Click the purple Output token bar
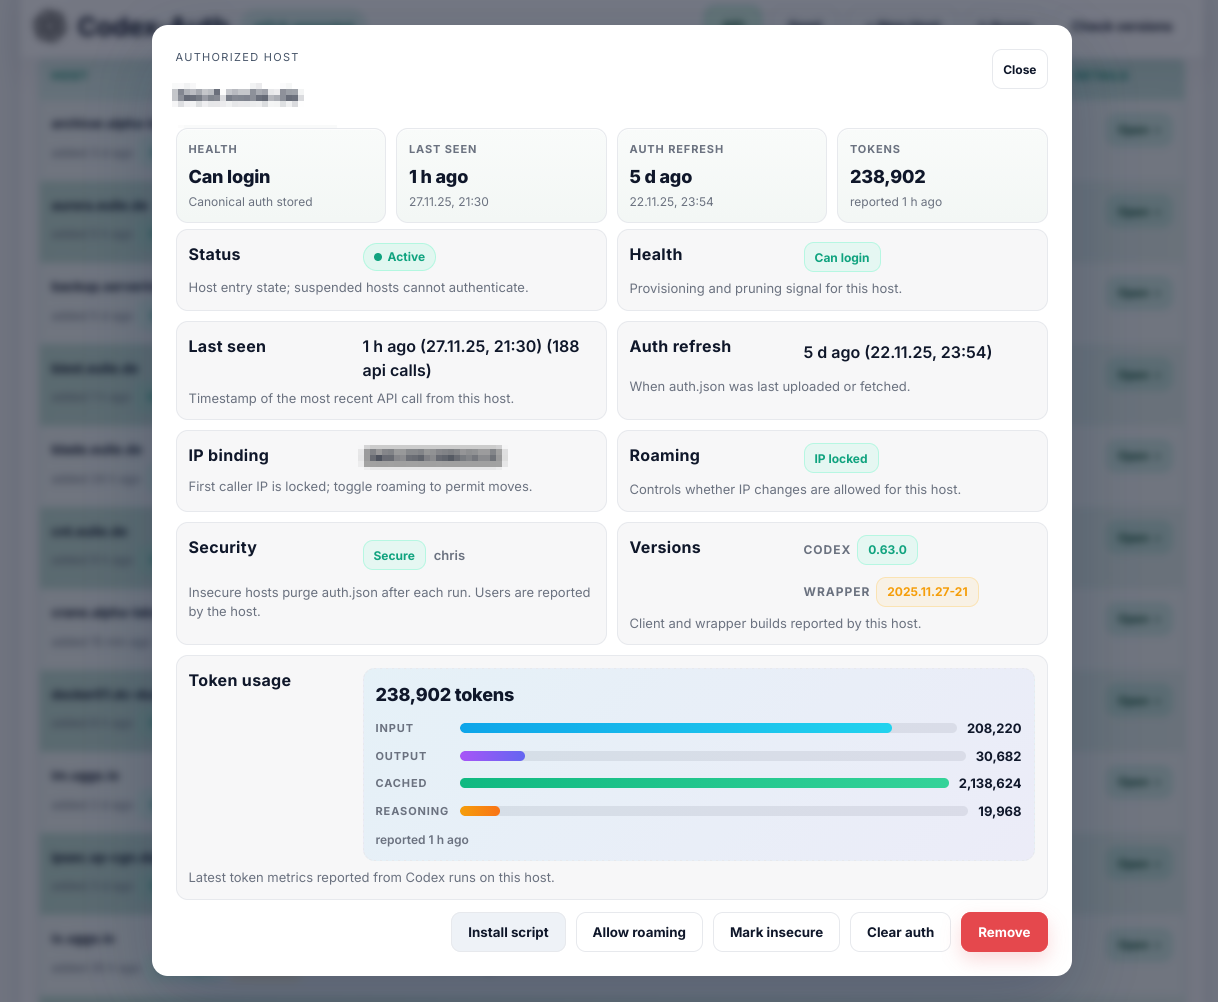Screen dimensions: 1218x1002 coord(492,756)
